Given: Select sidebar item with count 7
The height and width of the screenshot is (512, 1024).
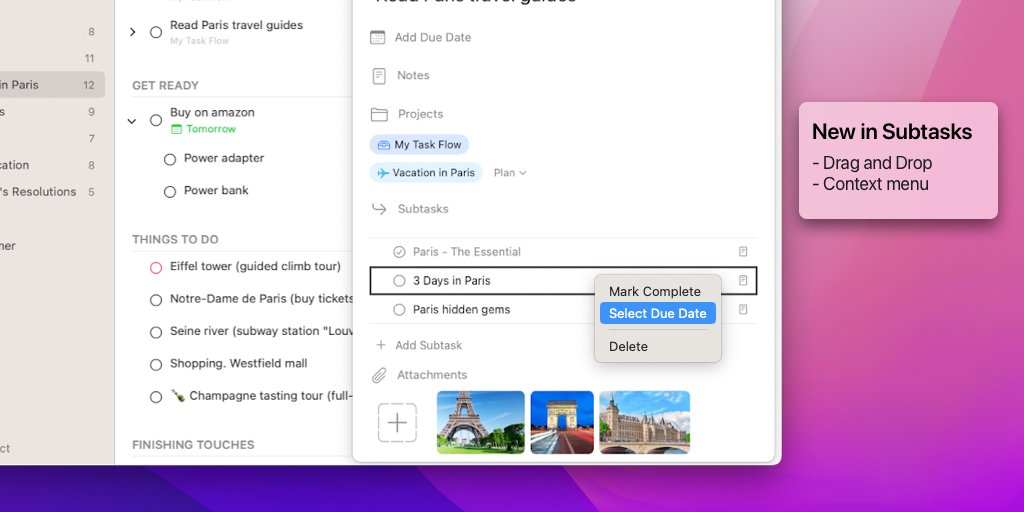Looking at the screenshot, I should [51, 138].
